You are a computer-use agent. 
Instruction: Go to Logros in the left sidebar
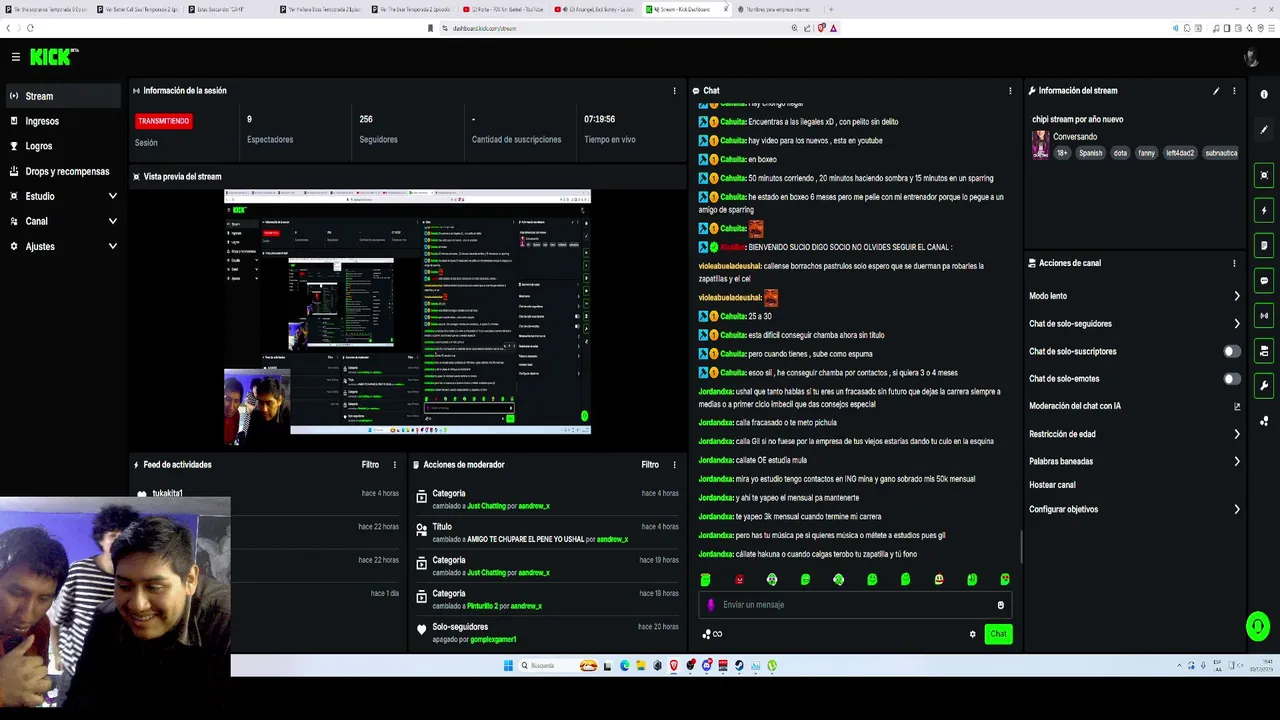point(61,147)
